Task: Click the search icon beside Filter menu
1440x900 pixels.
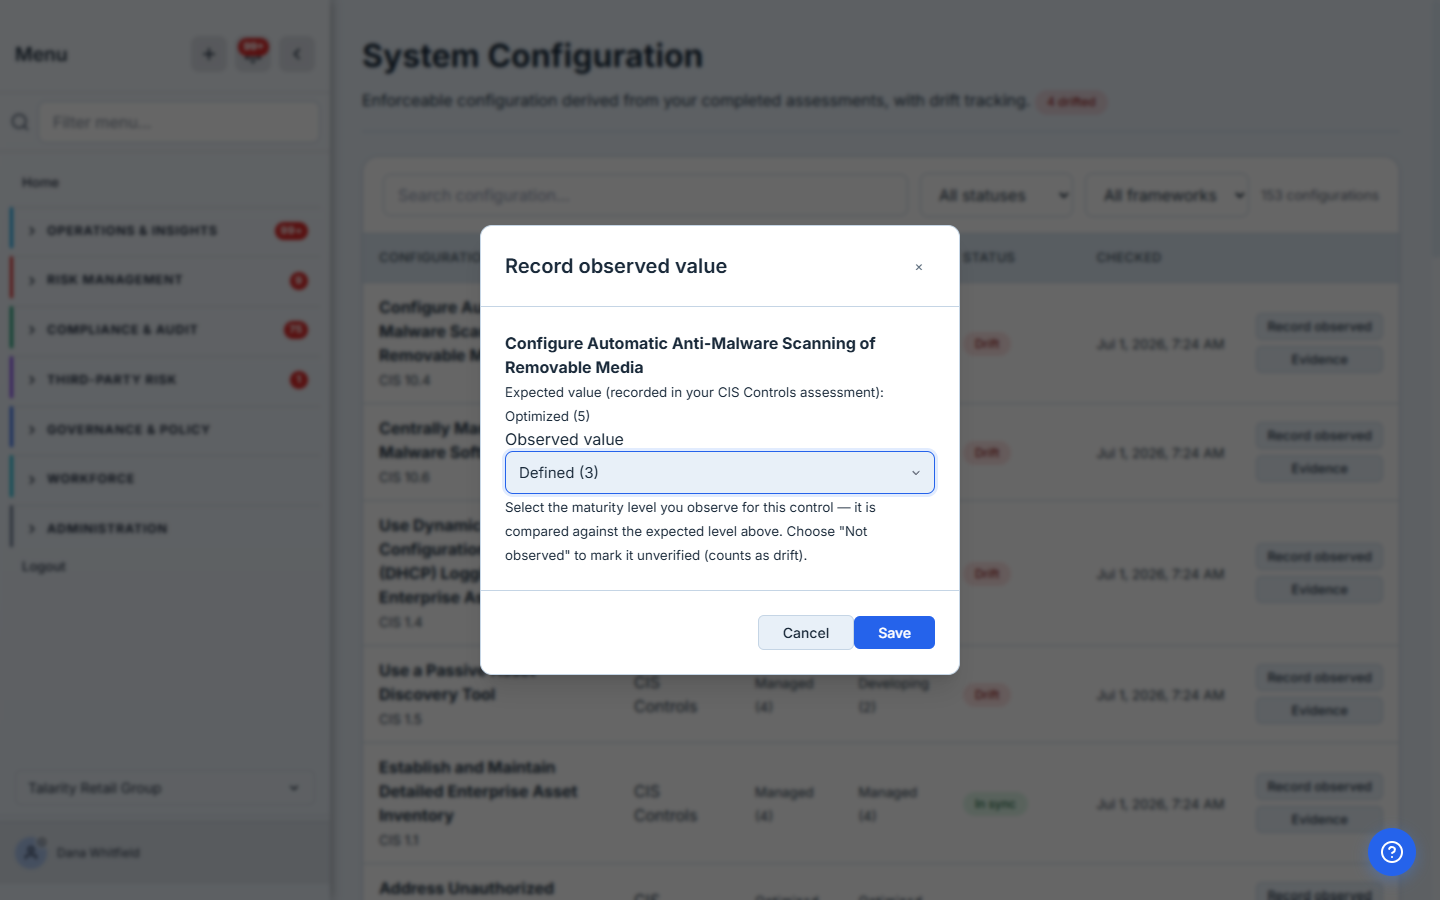Action: tap(20, 122)
